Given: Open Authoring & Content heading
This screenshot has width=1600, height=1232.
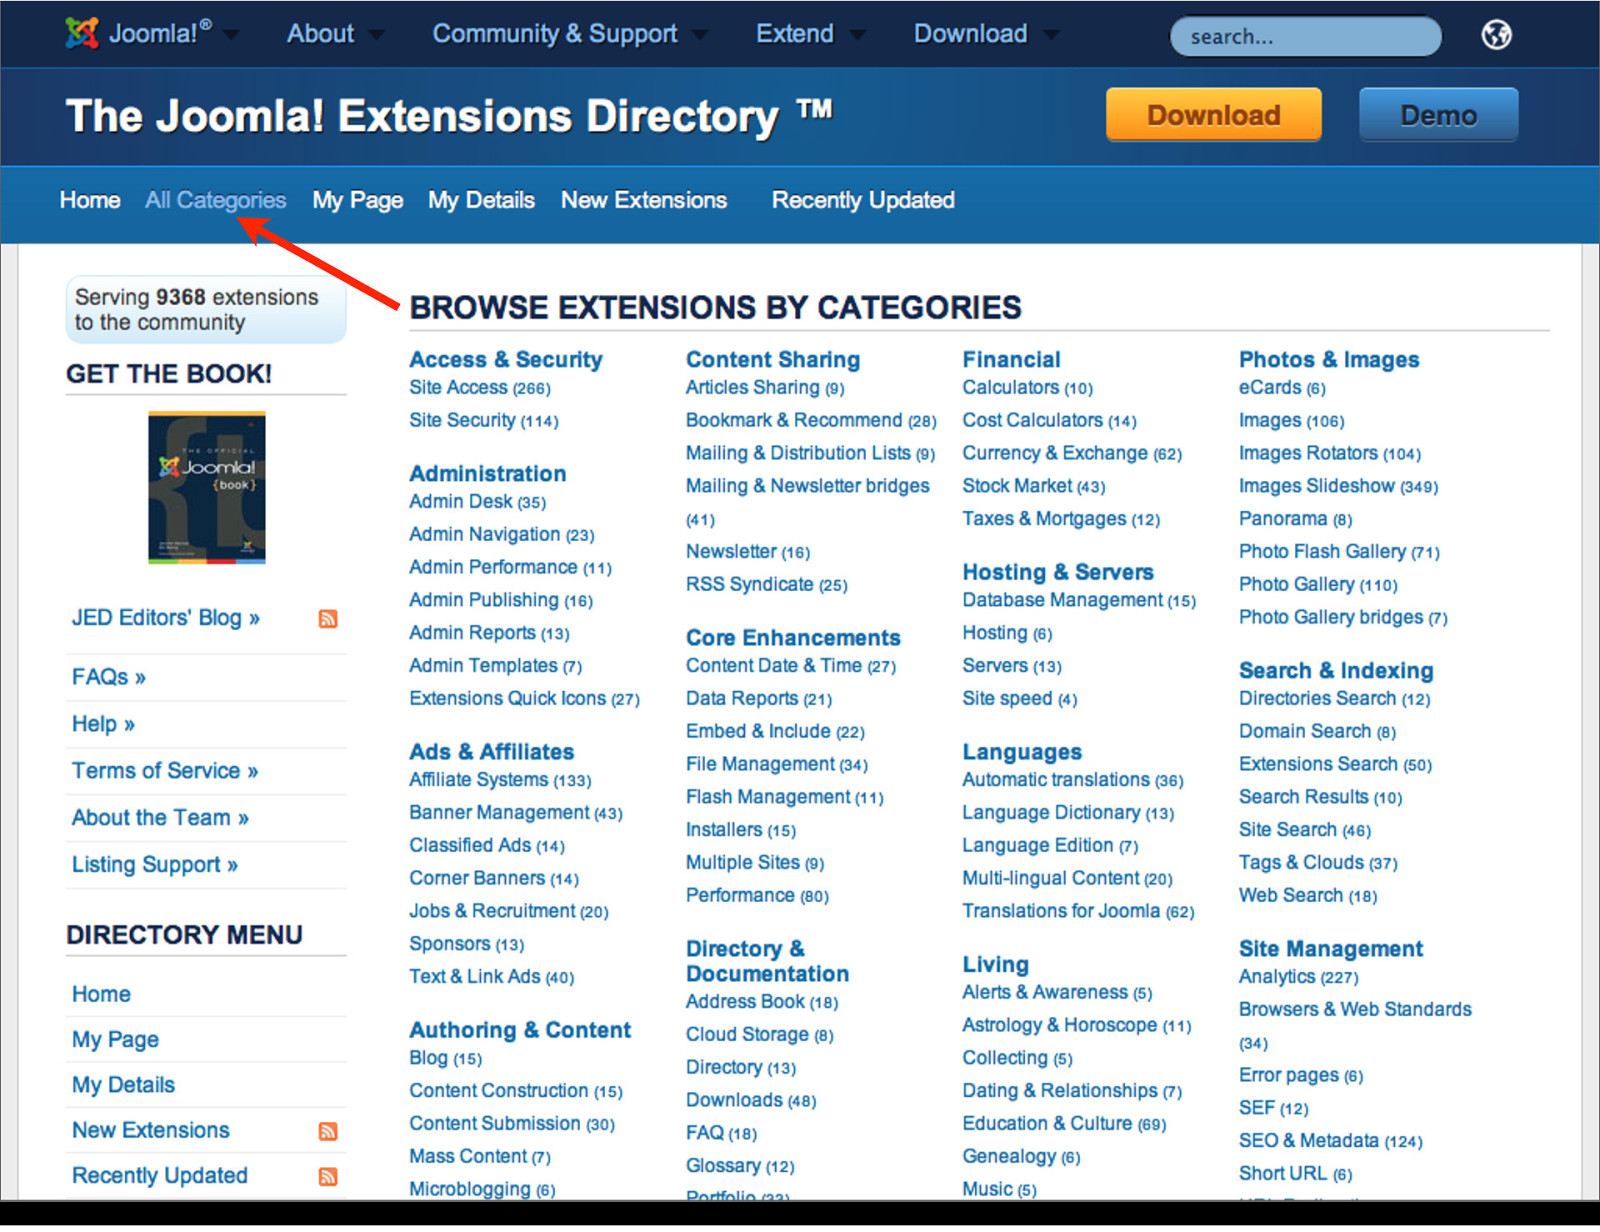Looking at the screenshot, I should [x=520, y=1031].
